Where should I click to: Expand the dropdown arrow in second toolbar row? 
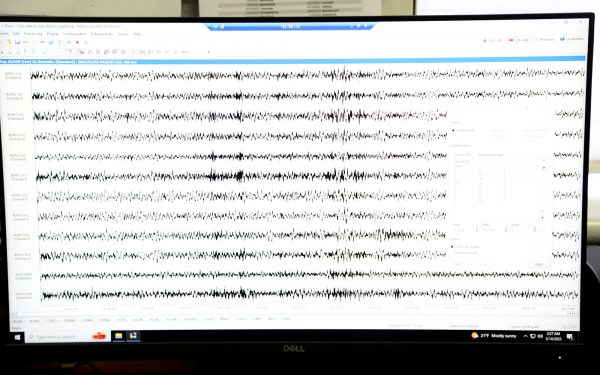(209, 52)
